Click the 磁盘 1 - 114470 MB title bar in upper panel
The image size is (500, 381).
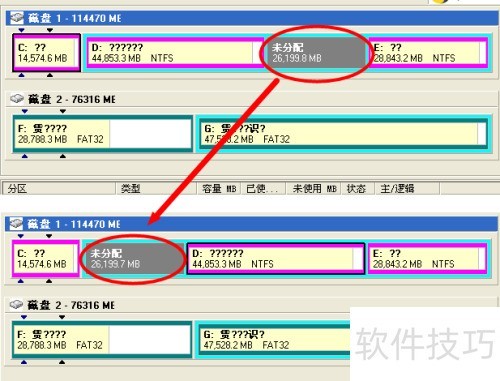click(252, 18)
